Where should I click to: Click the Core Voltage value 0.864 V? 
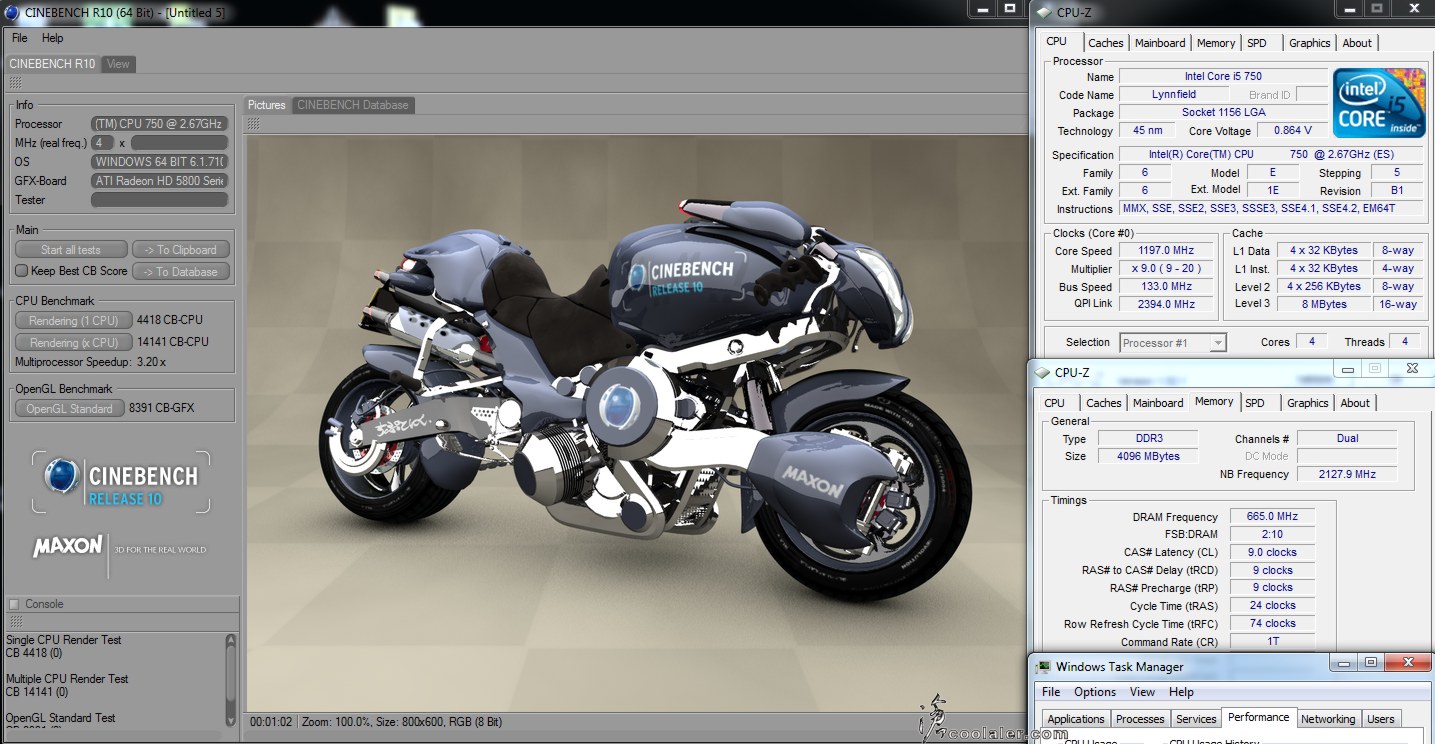pyautogui.click(x=1293, y=131)
